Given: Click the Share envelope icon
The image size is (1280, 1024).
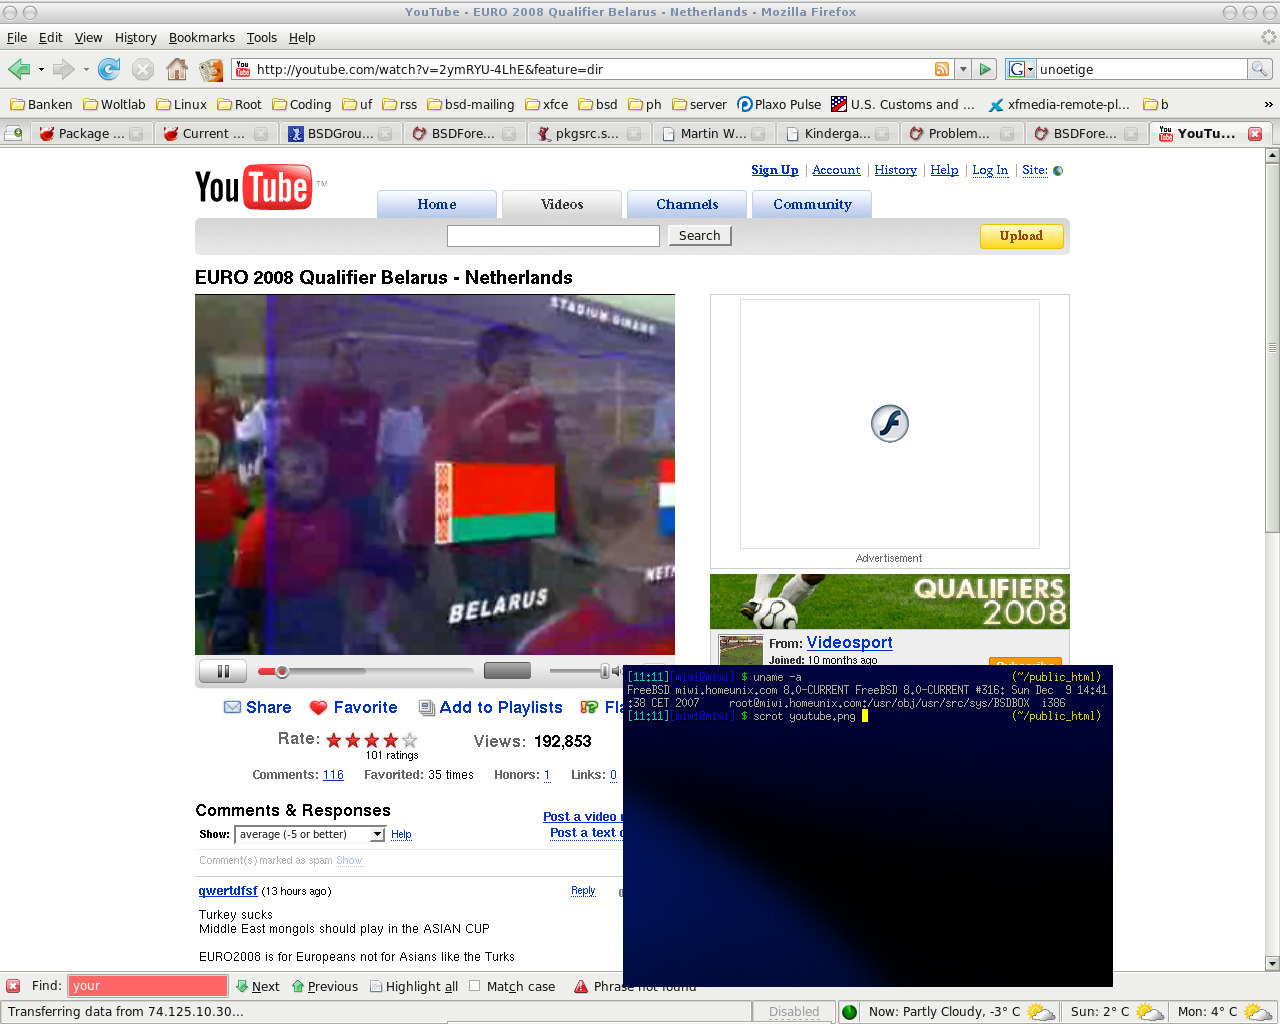Looking at the screenshot, I should [x=232, y=707].
